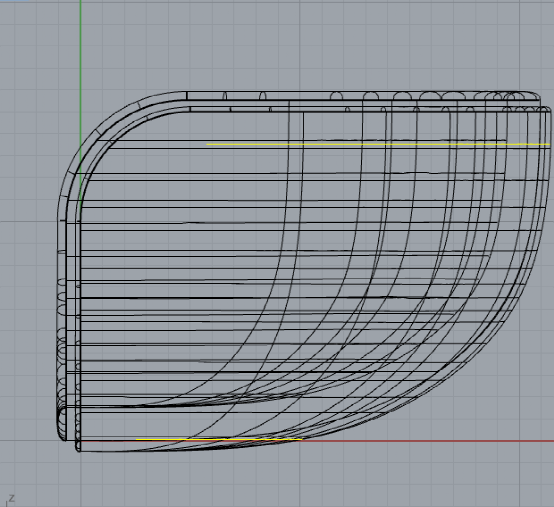
Task: Click the Z label of the world axes icon
Action: coord(12,498)
